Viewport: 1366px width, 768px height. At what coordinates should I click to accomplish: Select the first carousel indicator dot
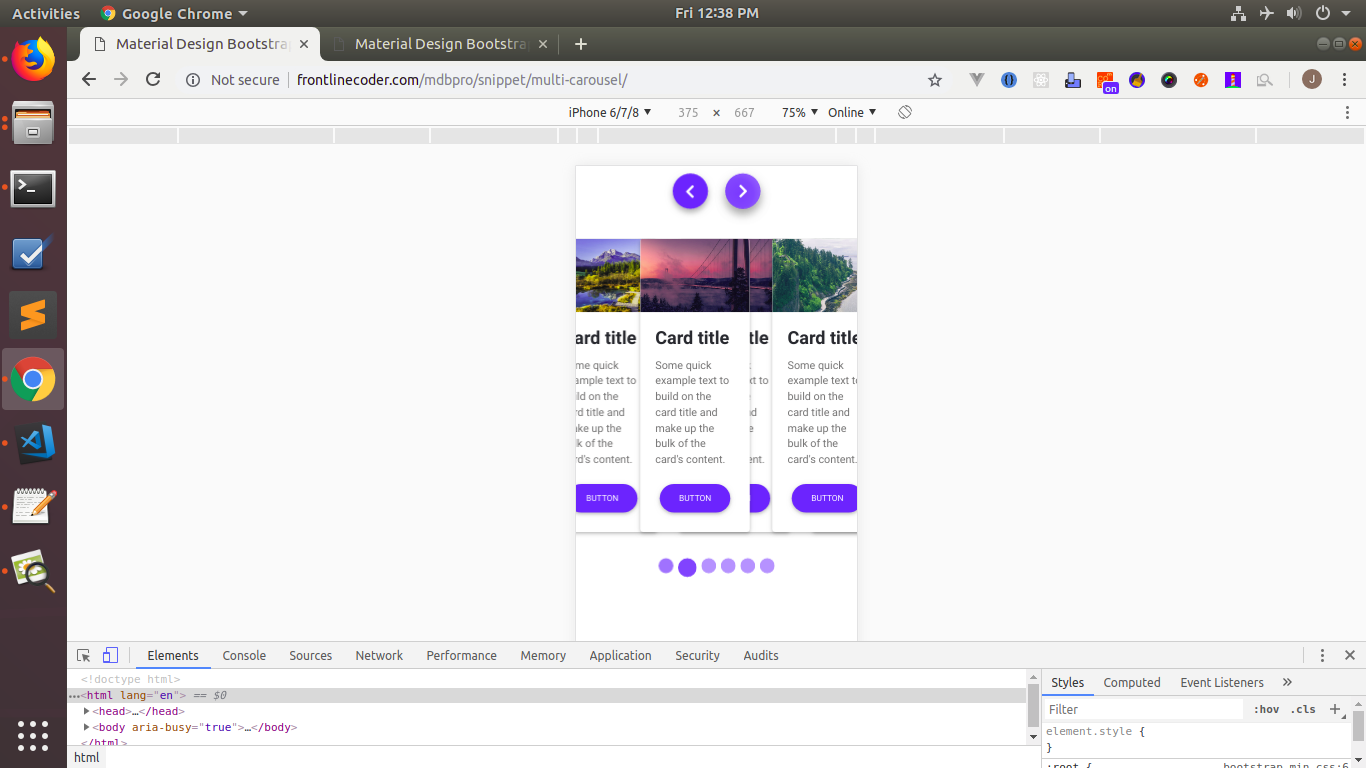coord(666,566)
